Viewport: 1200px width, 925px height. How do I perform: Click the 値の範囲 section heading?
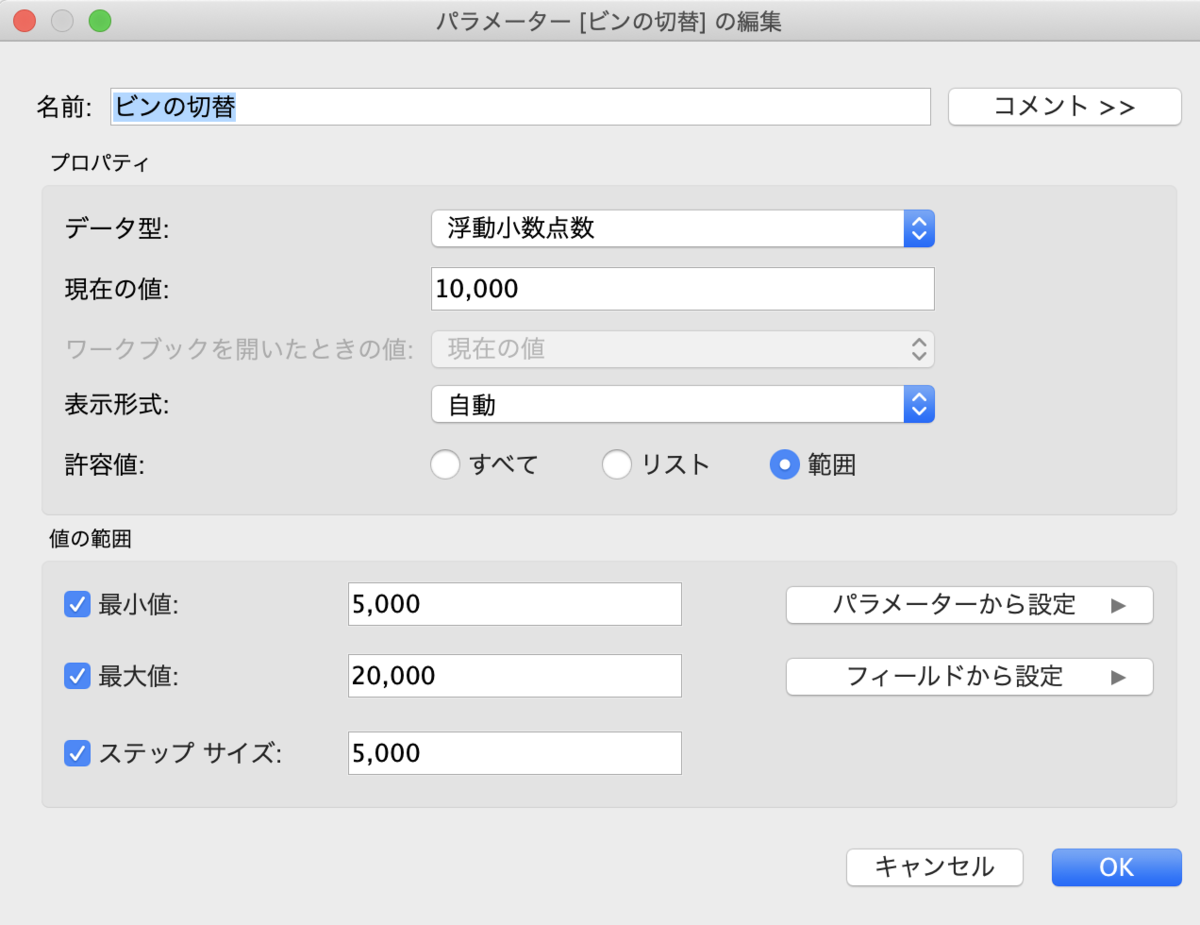91,539
